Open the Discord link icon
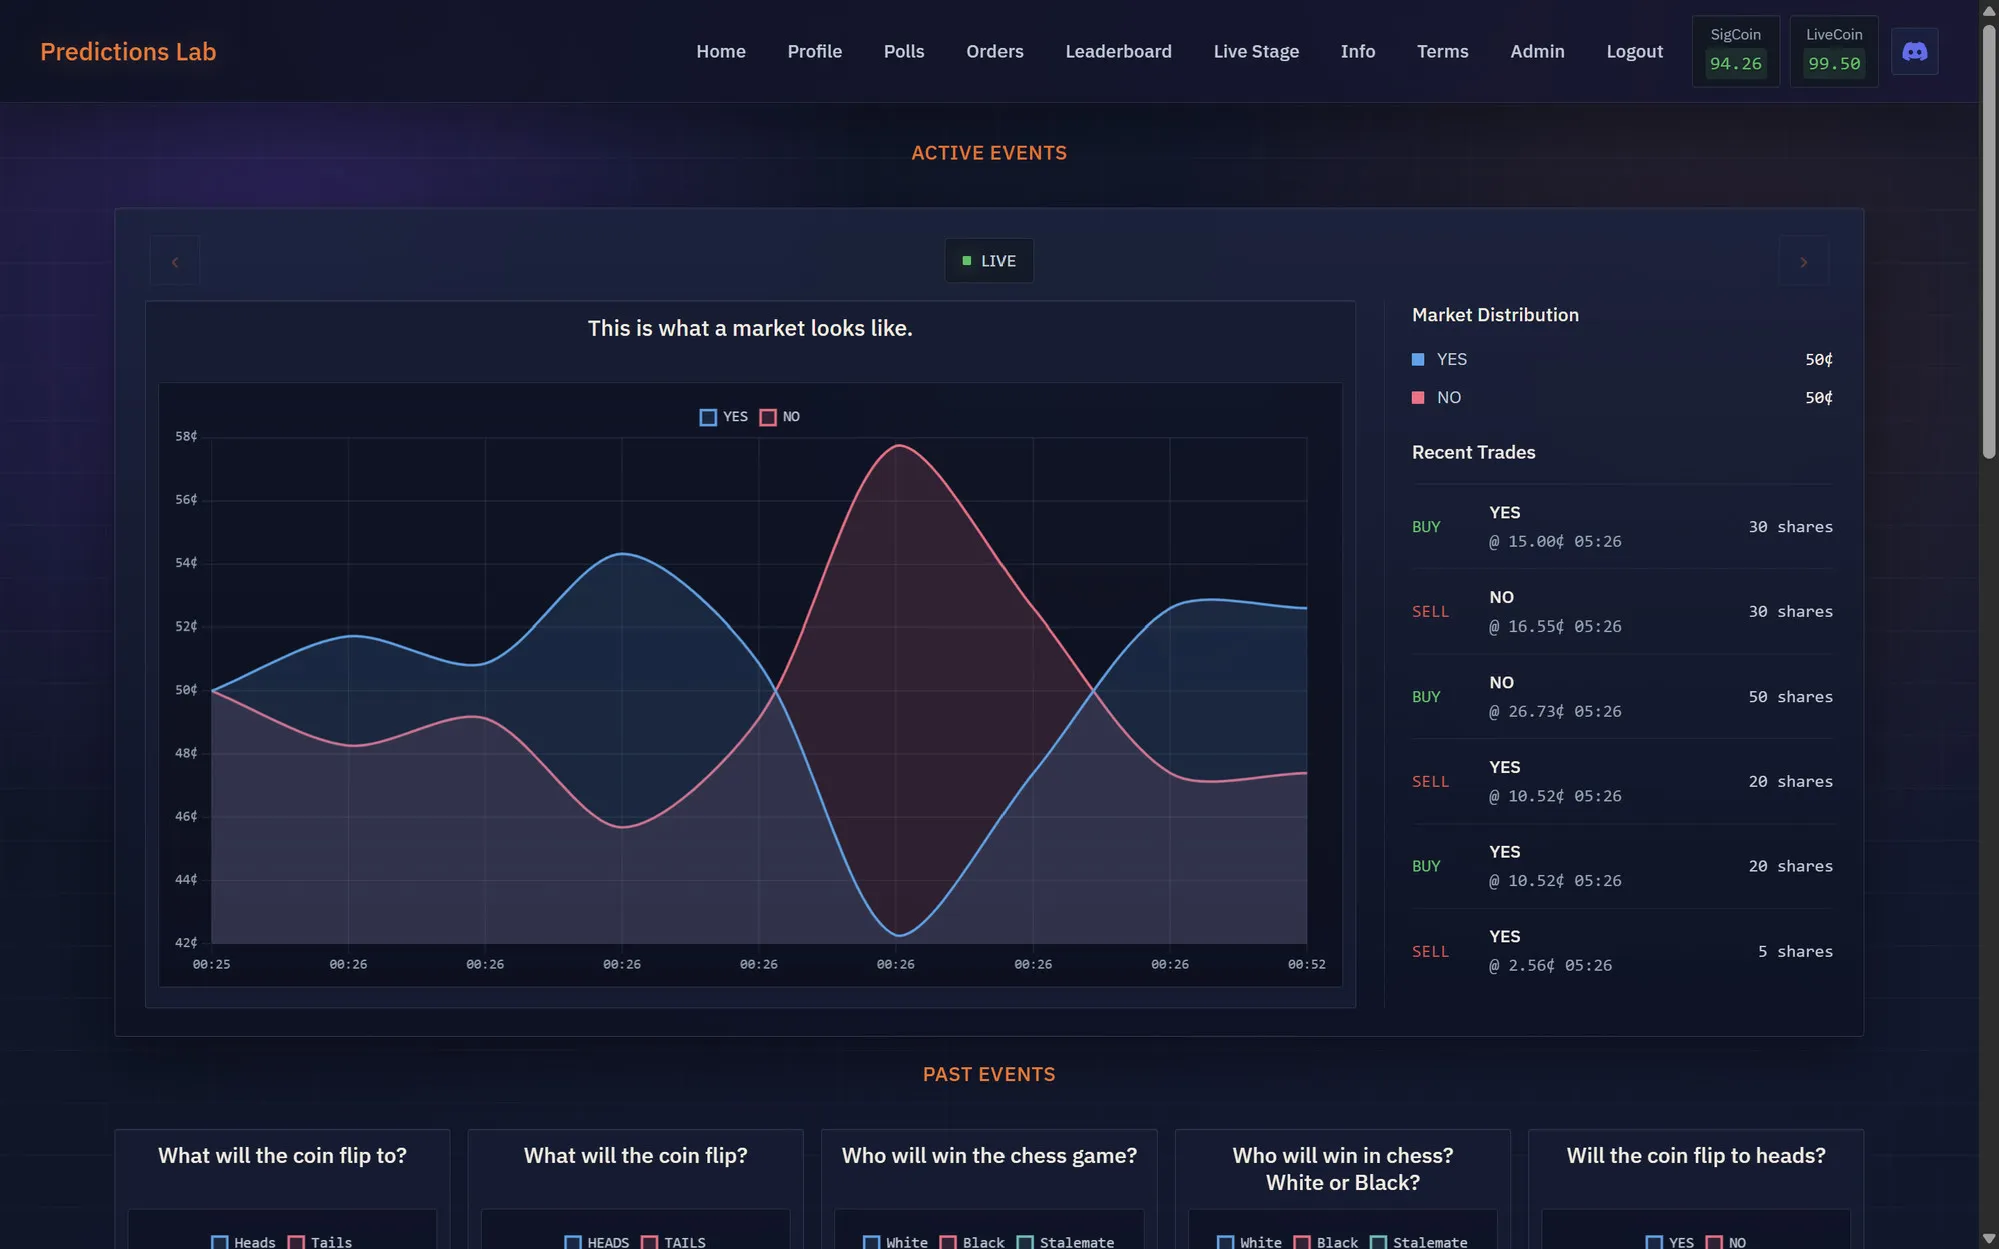 [x=1914, y=51]
